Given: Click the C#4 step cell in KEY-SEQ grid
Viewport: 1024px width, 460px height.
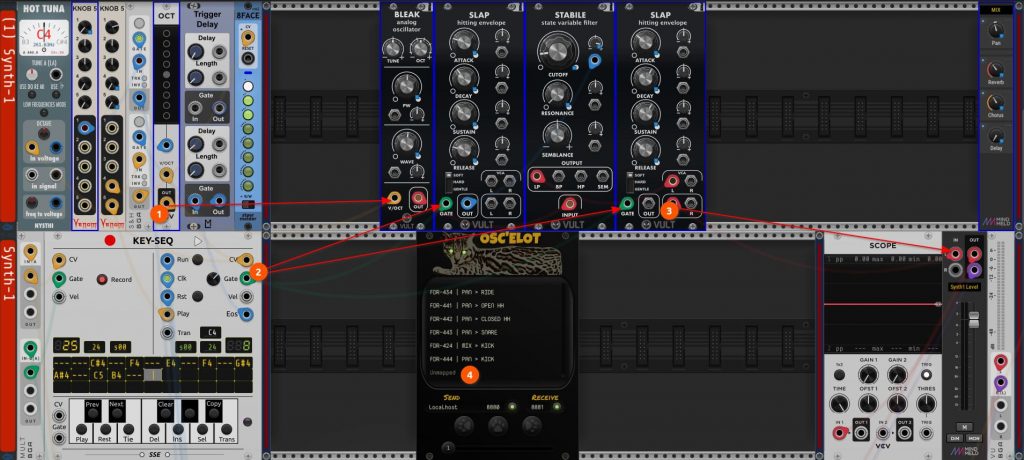Looking at the screenshot, I should [x=99, y=362].
